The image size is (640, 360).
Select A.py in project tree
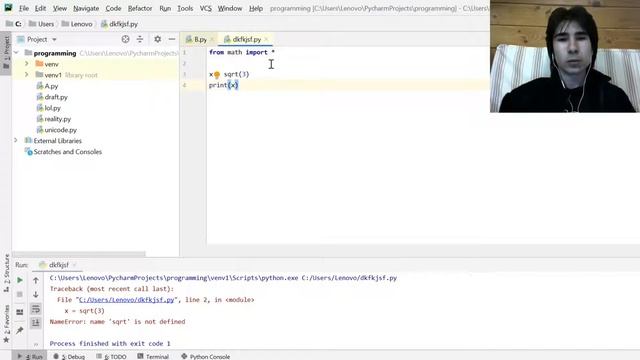(x=47, y=86)
